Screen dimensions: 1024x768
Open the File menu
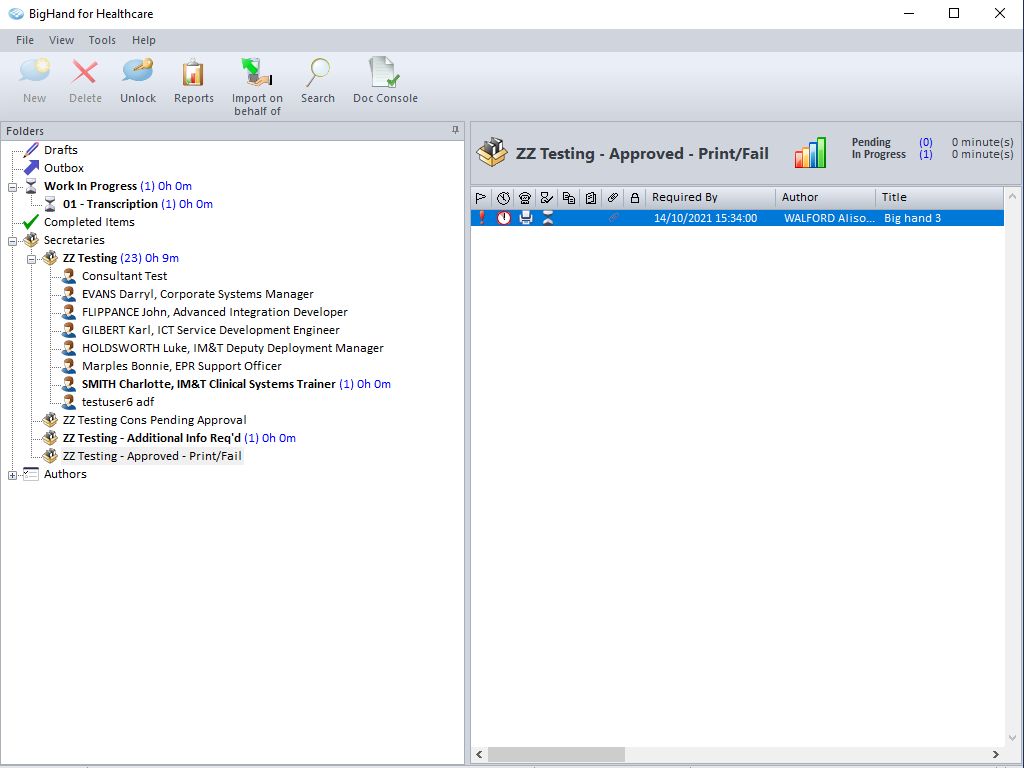click(25, 40)
